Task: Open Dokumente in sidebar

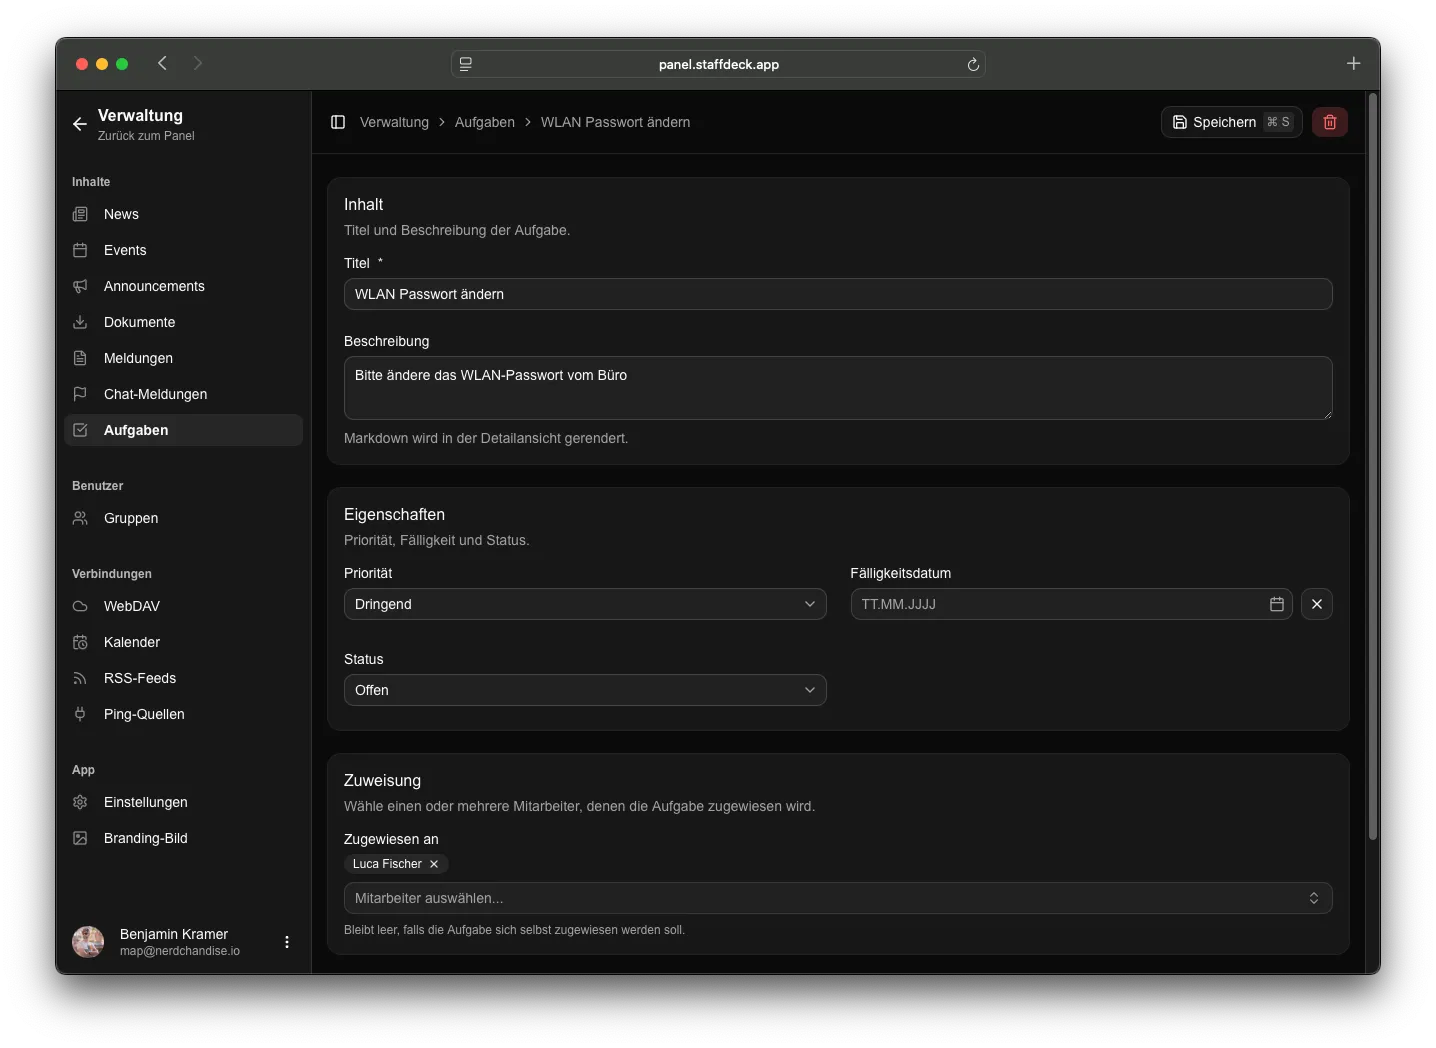Action: click(x=183, y=322)
